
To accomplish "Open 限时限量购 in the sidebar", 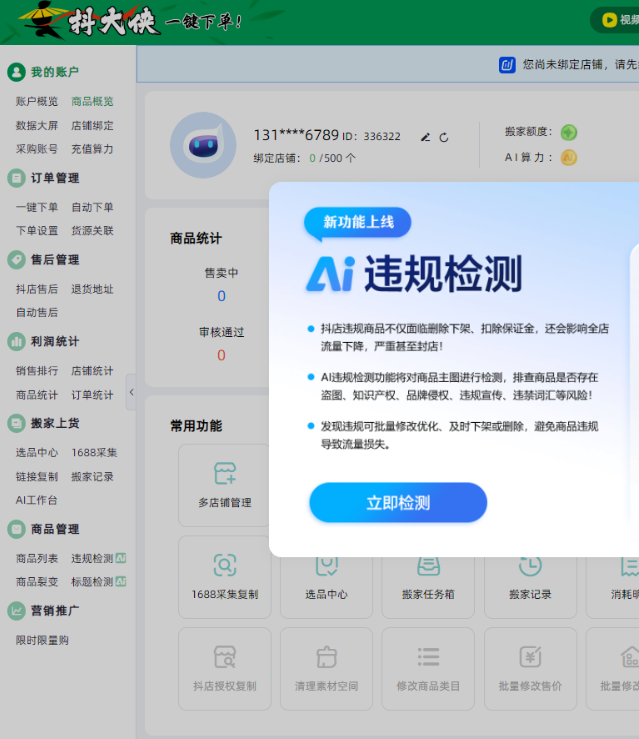I will 42,640.
